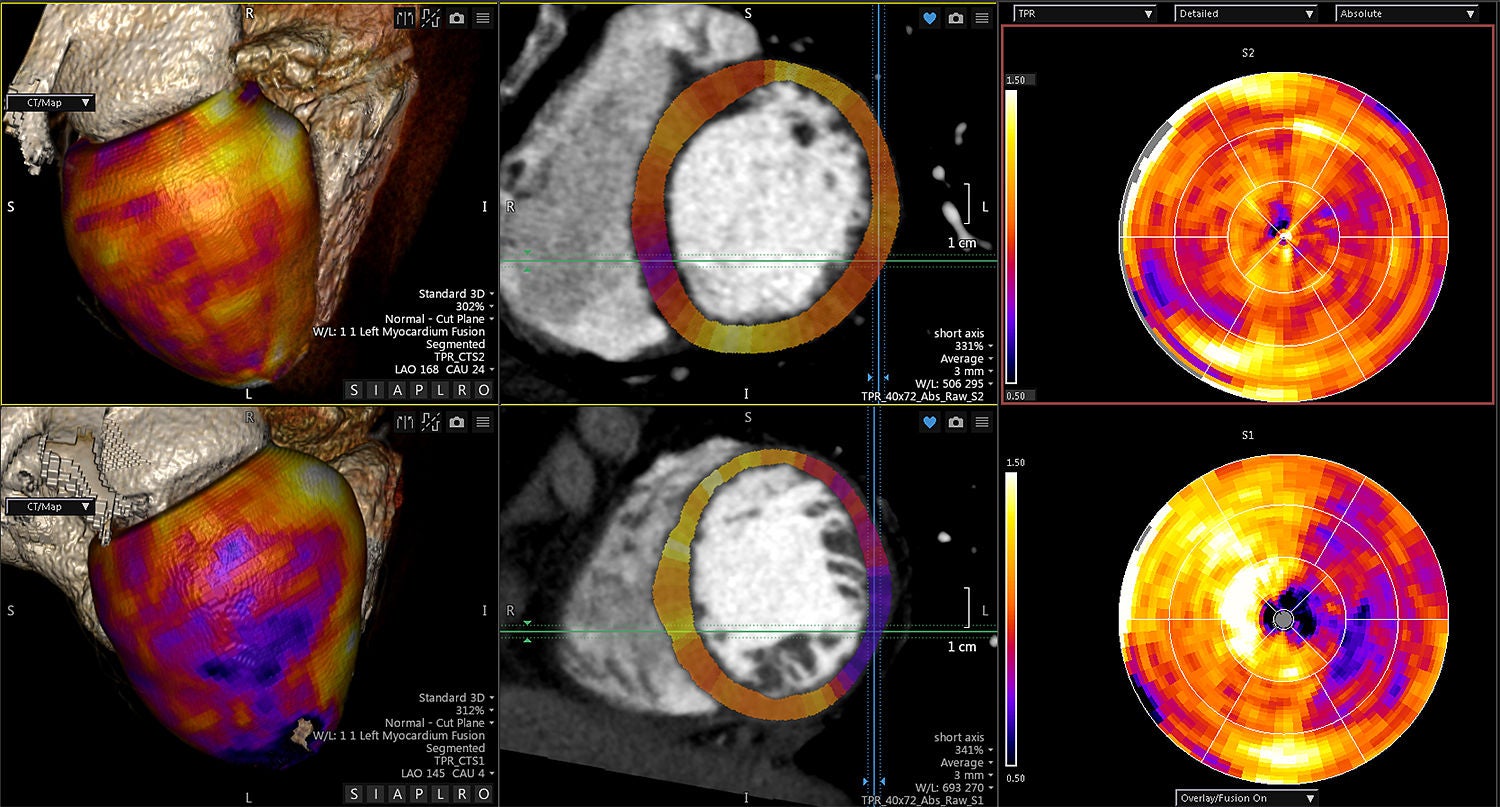
Task: Click the center of the S1 polar map
Action: point(1284,620)
